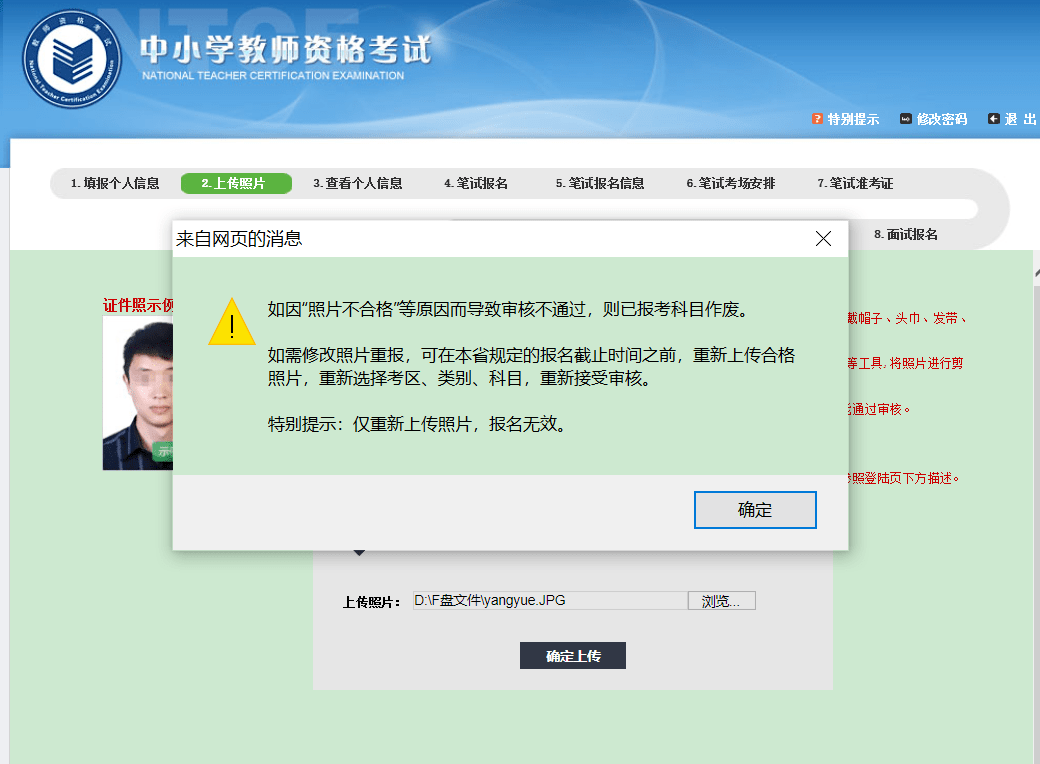Open step 4 笔试报名

(x=476, y=183)
